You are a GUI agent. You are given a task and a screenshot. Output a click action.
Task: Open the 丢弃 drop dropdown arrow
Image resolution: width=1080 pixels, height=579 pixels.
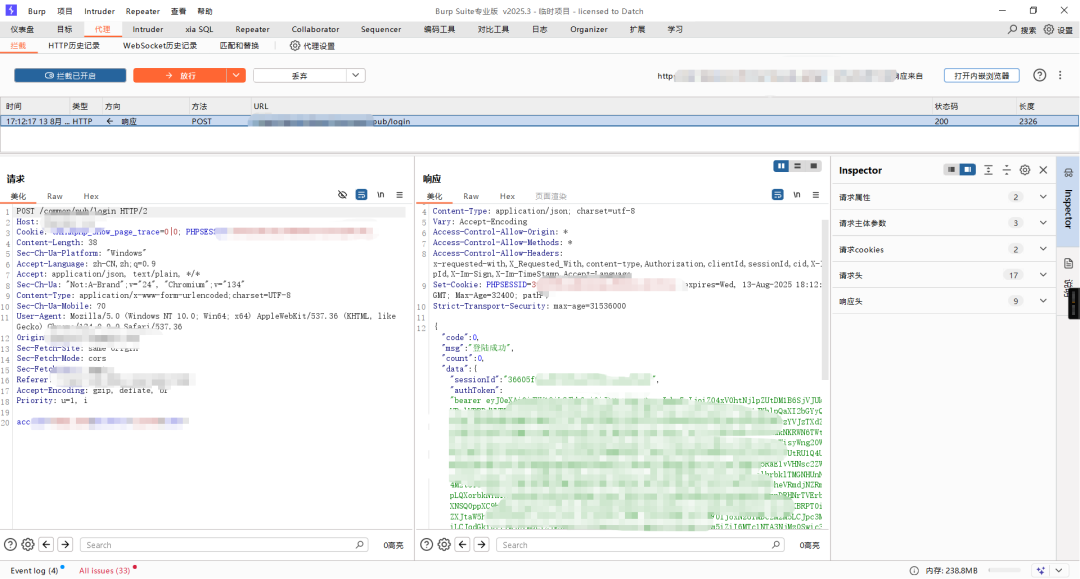[x=356, y=76]
